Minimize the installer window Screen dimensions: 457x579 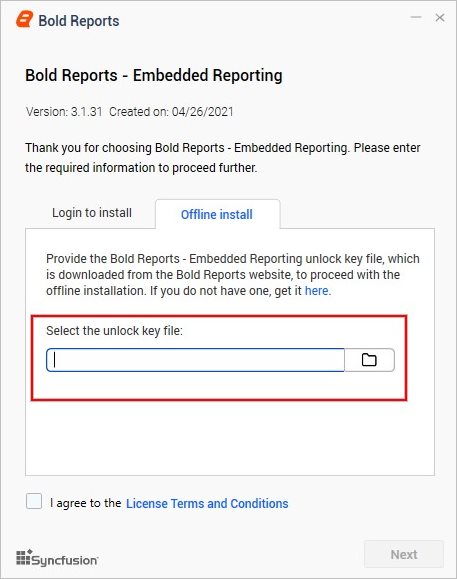pyautogui.click(x=416, y=17)
